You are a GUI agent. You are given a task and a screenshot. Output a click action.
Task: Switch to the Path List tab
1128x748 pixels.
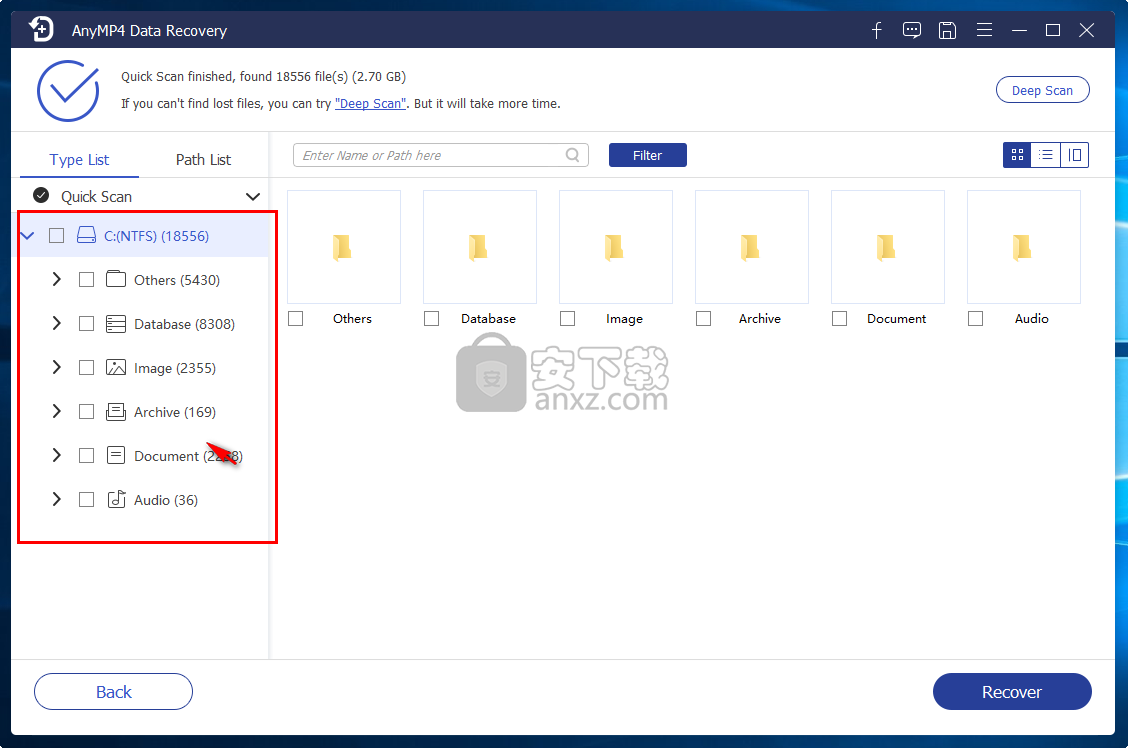203,159
